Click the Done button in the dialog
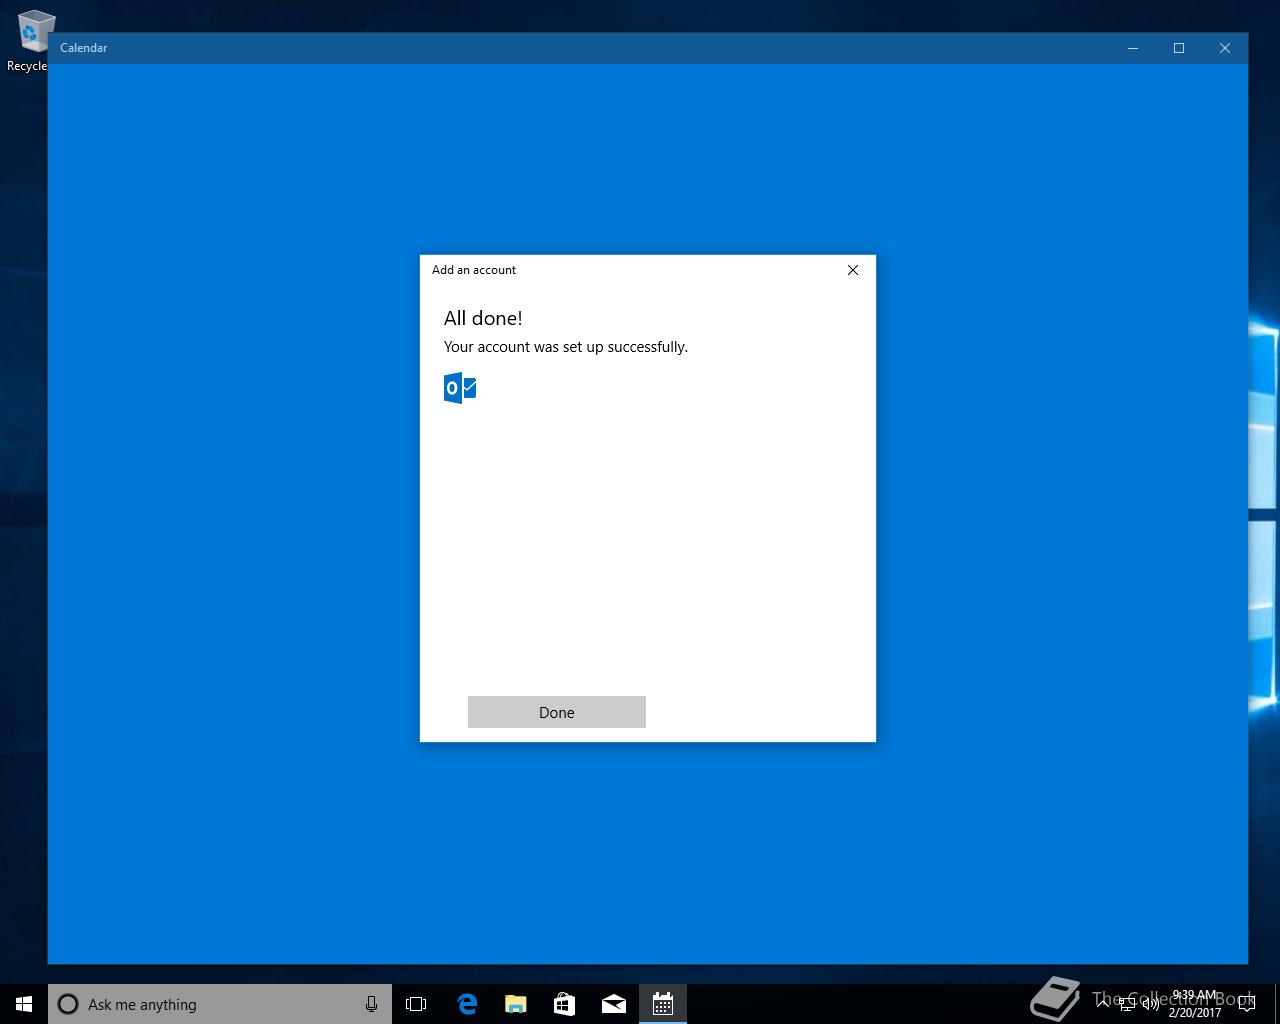This screenshot has width=1280, height=1024. 557,712
